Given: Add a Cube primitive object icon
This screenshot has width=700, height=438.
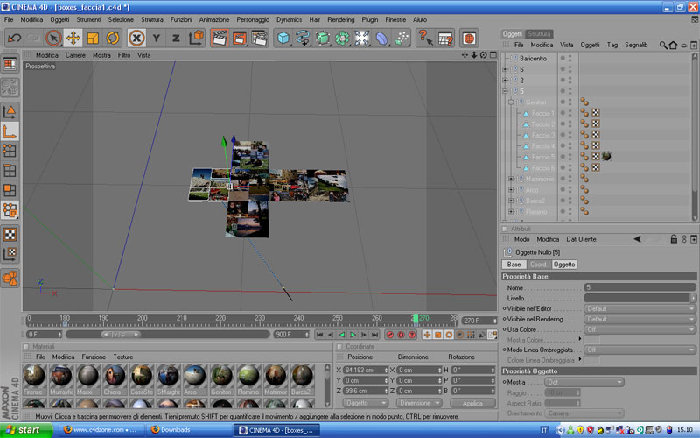Looking at the screenshot, I should click(x=283, y=38).
